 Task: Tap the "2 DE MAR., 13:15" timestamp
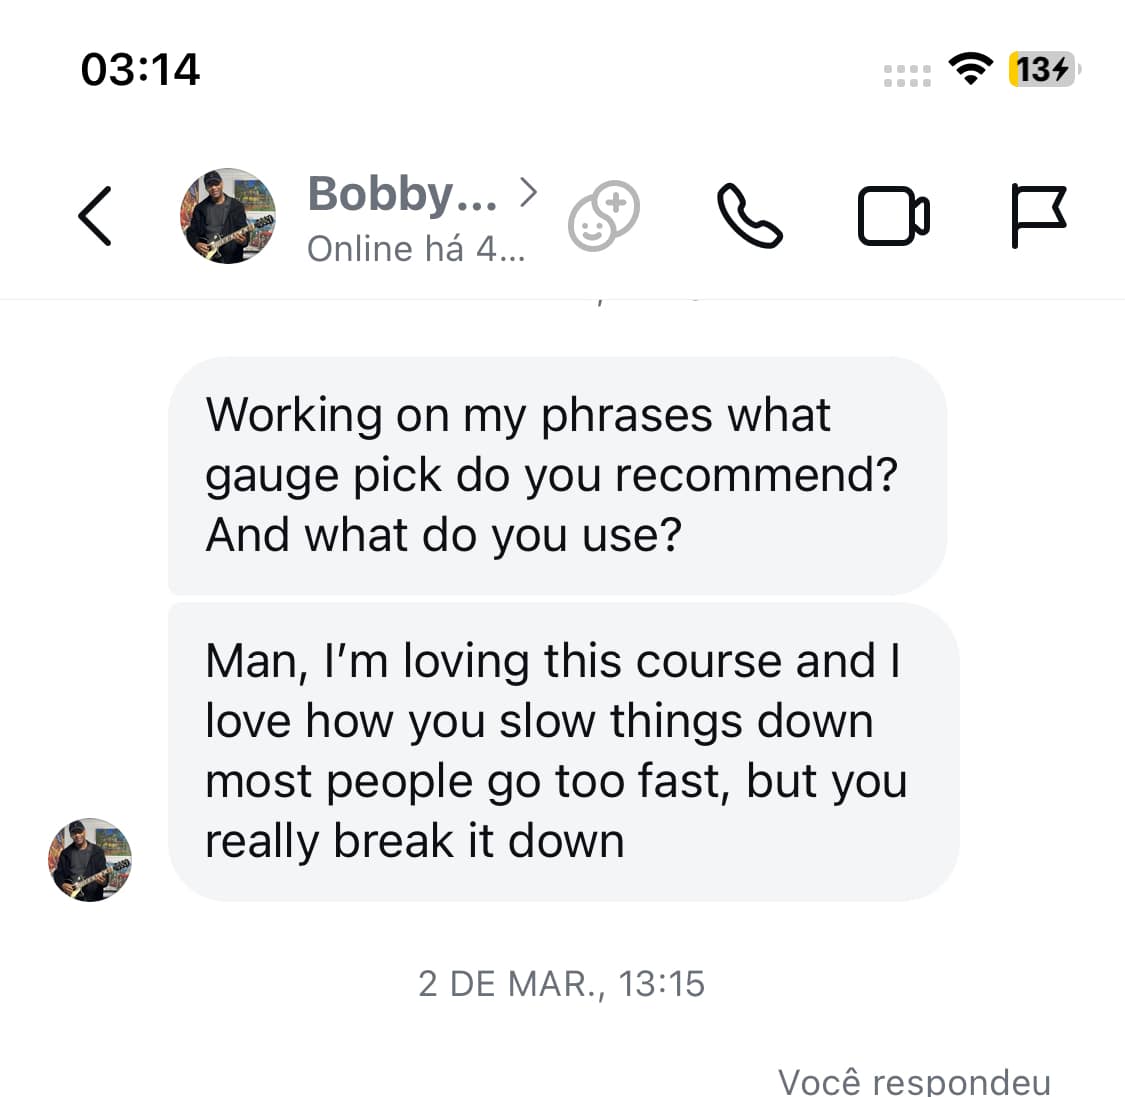pos(561,984)
